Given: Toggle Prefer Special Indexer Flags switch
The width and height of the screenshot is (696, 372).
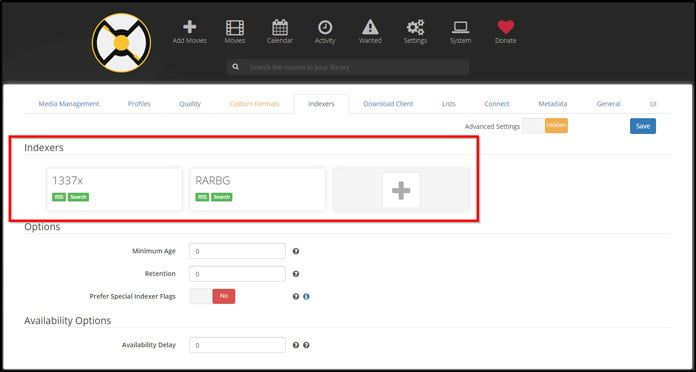Looking at the screenshot, I should 212,296.
